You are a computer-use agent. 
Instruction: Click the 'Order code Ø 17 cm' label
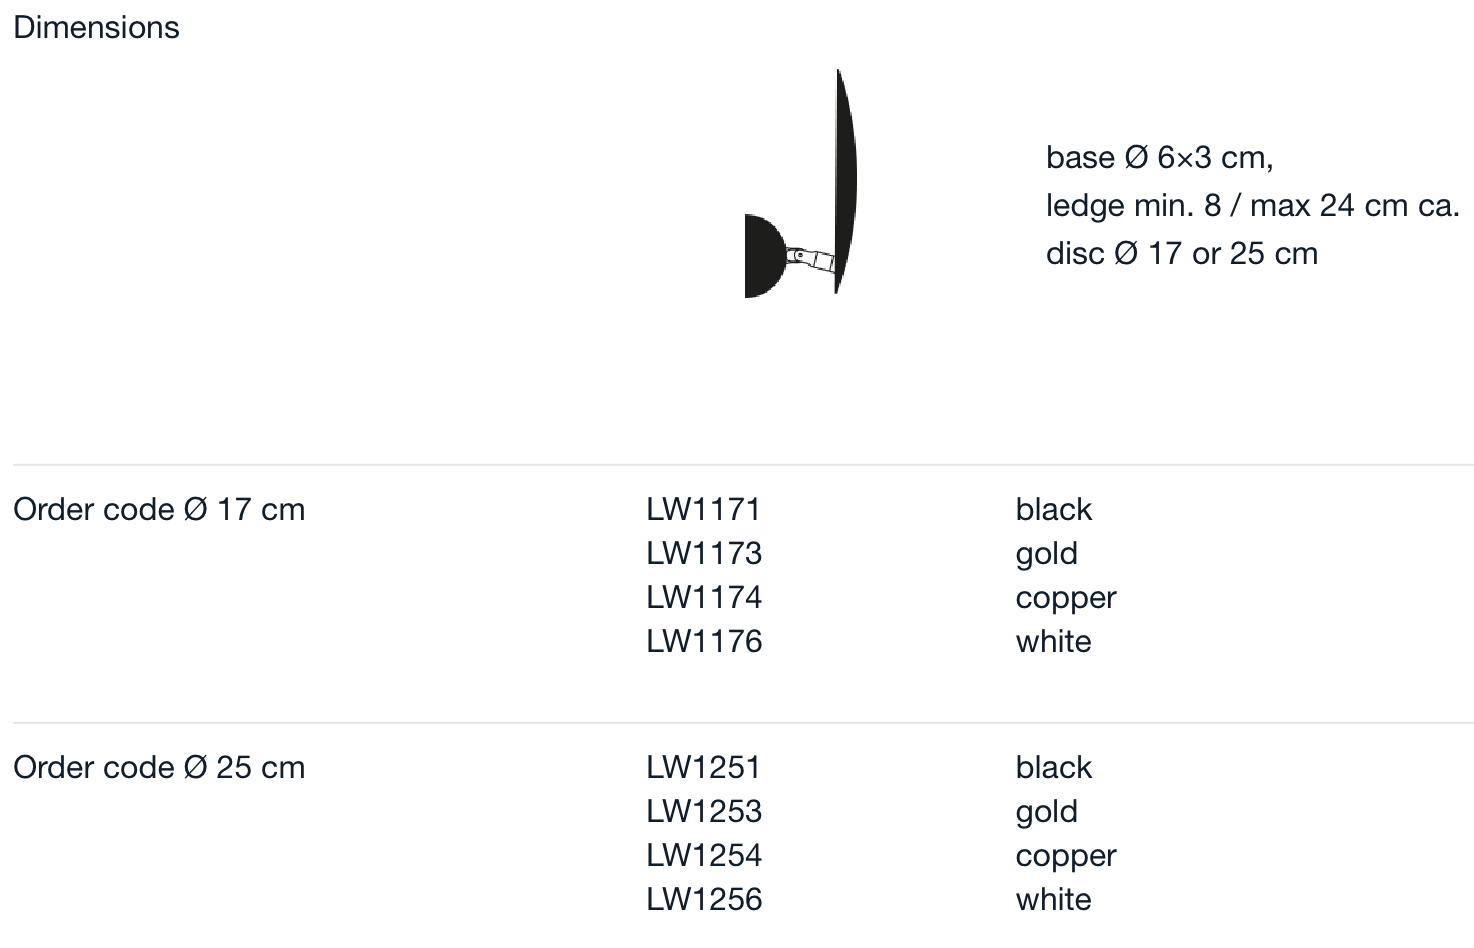coord(159,509)
